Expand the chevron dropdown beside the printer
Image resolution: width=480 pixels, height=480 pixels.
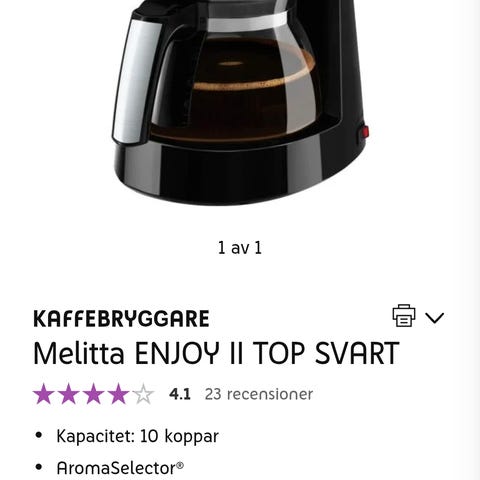coord(435,318)
